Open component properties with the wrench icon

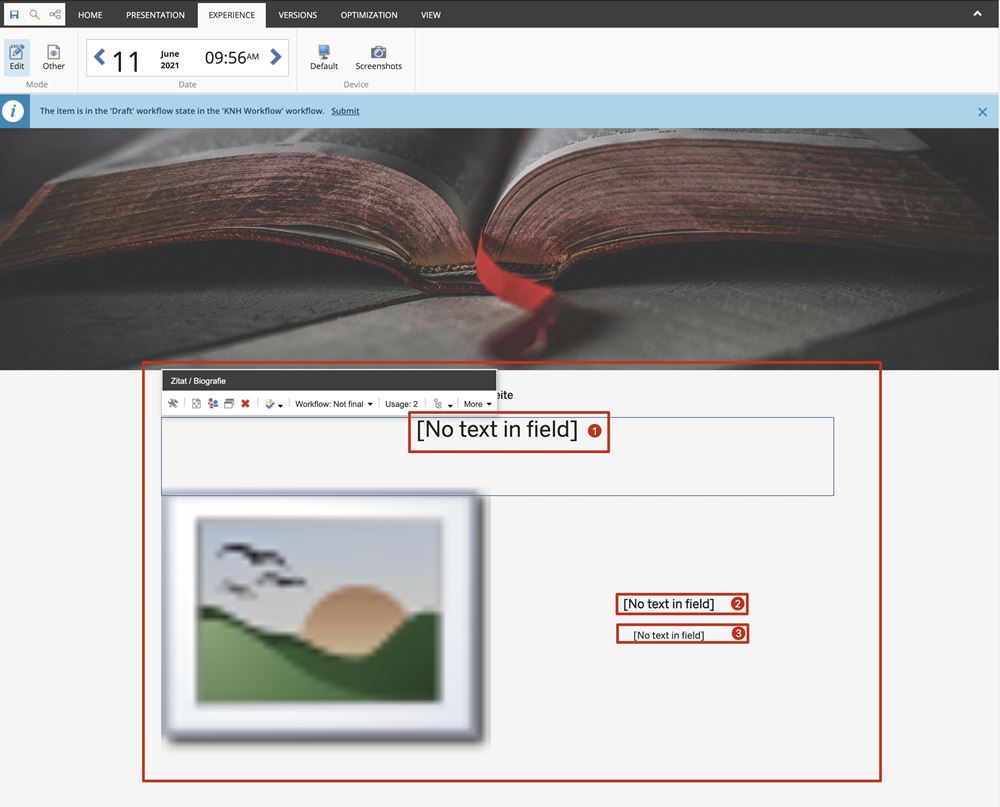(172, 403)
